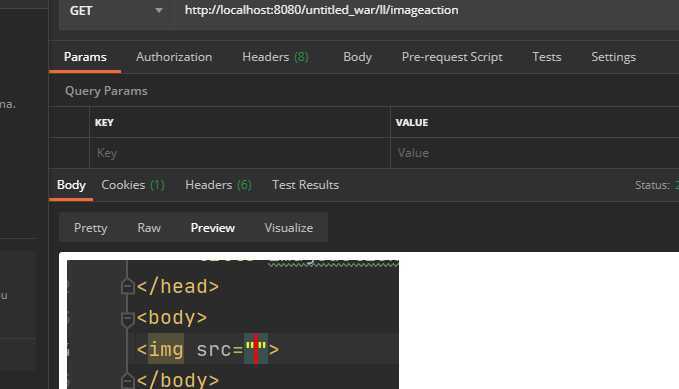Click the VALUE column header
Viewport: 679px width, 389px height.
[411, 123]
